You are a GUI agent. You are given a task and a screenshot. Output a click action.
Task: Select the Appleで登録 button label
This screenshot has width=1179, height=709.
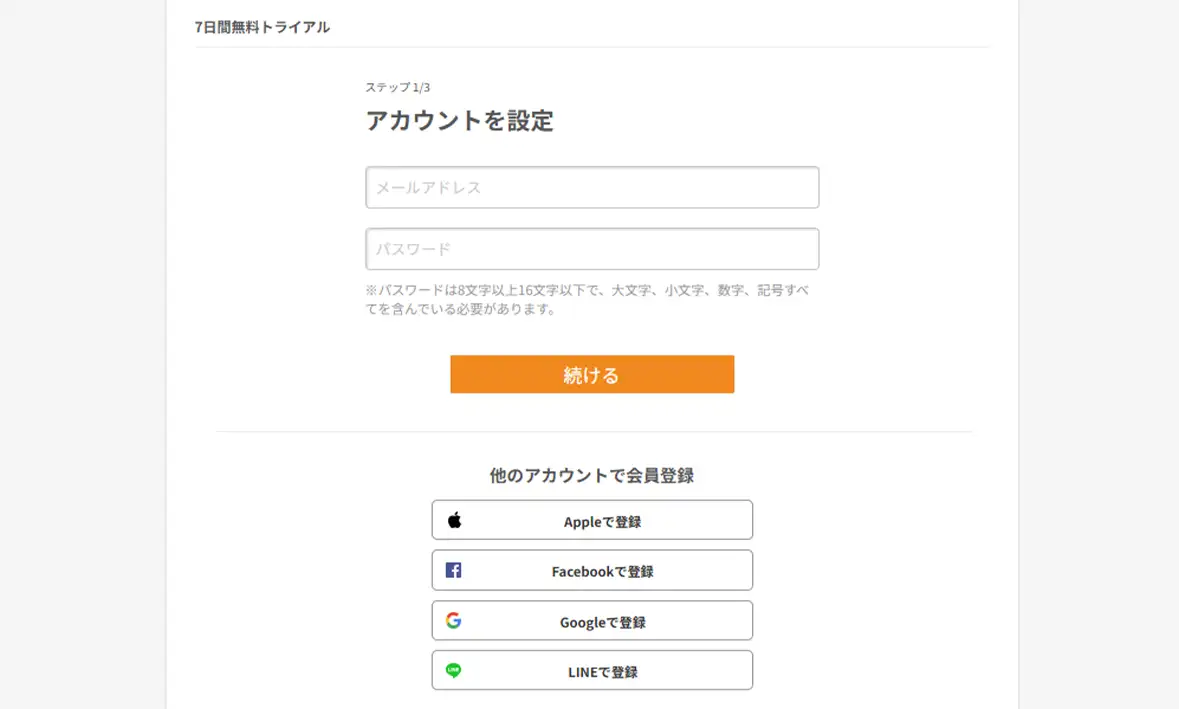pyautogui.click(x=602, y=521)
